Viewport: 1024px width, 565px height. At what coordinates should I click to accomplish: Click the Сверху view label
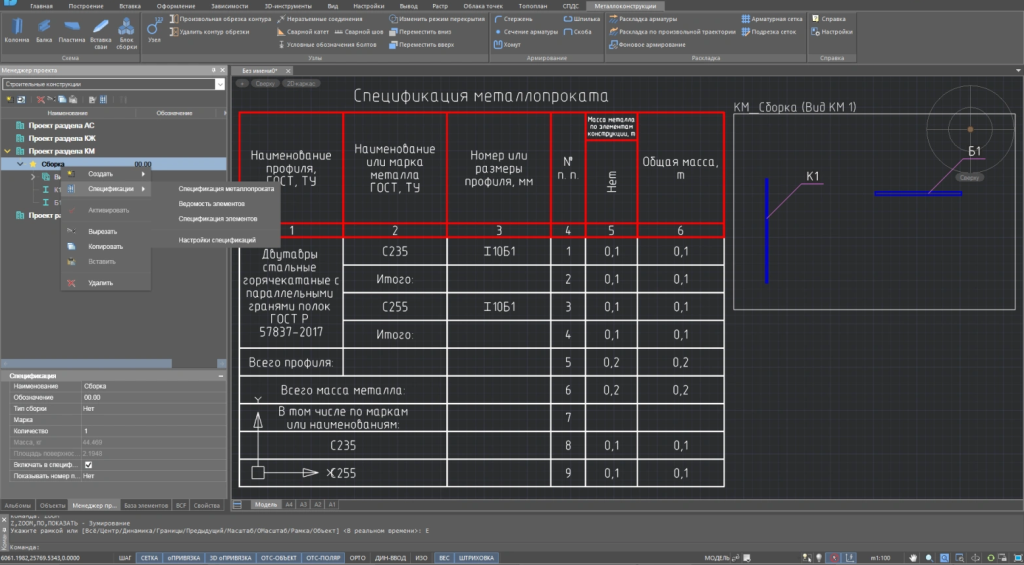[265, 84]
